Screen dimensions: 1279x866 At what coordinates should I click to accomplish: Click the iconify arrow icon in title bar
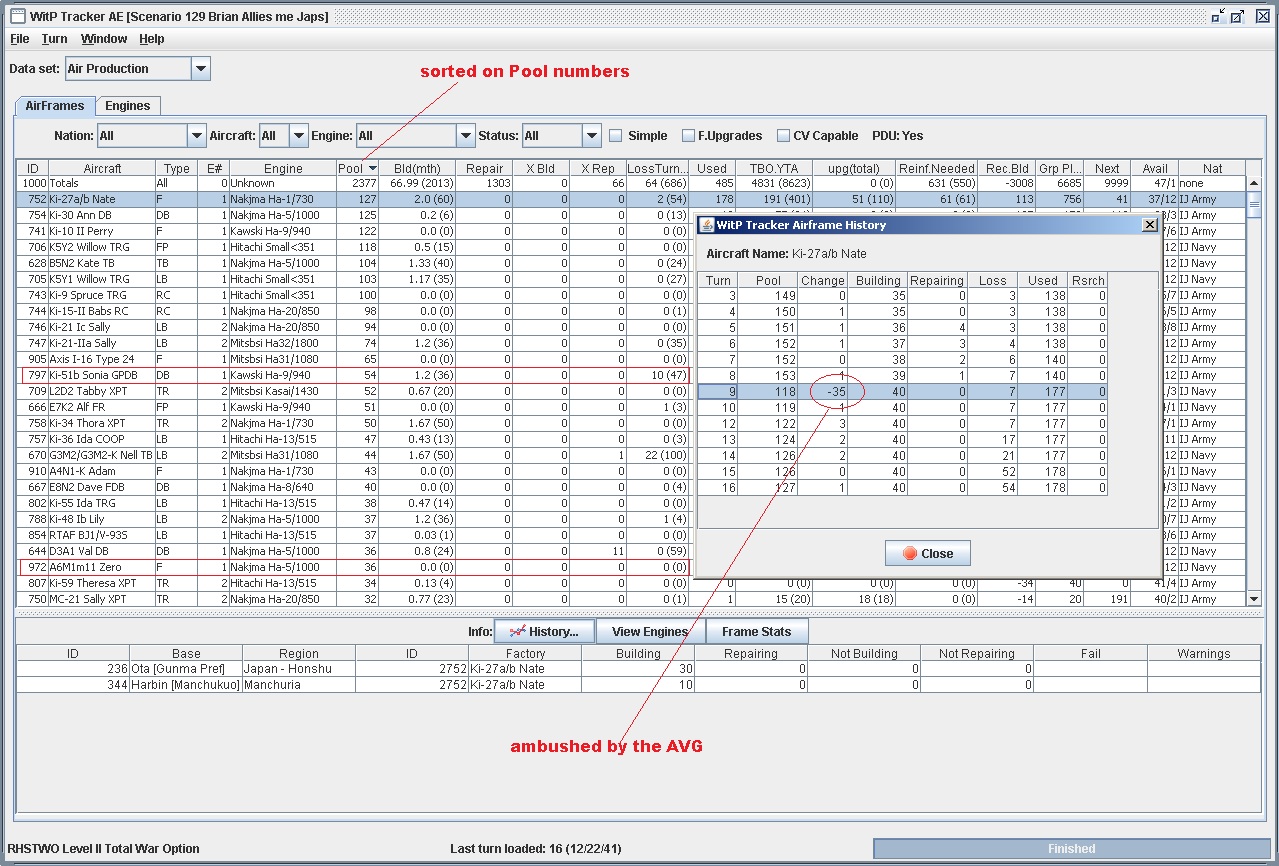(1218, 16)
